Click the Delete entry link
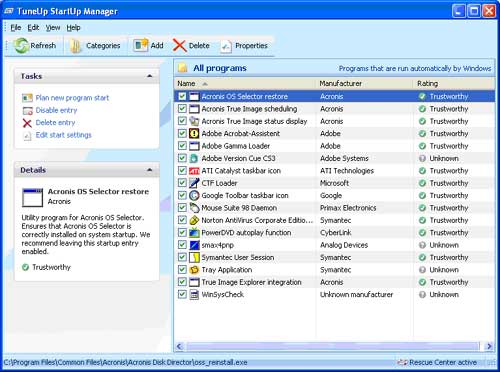This screenshot has height=372, width=500. coord(55,123)
